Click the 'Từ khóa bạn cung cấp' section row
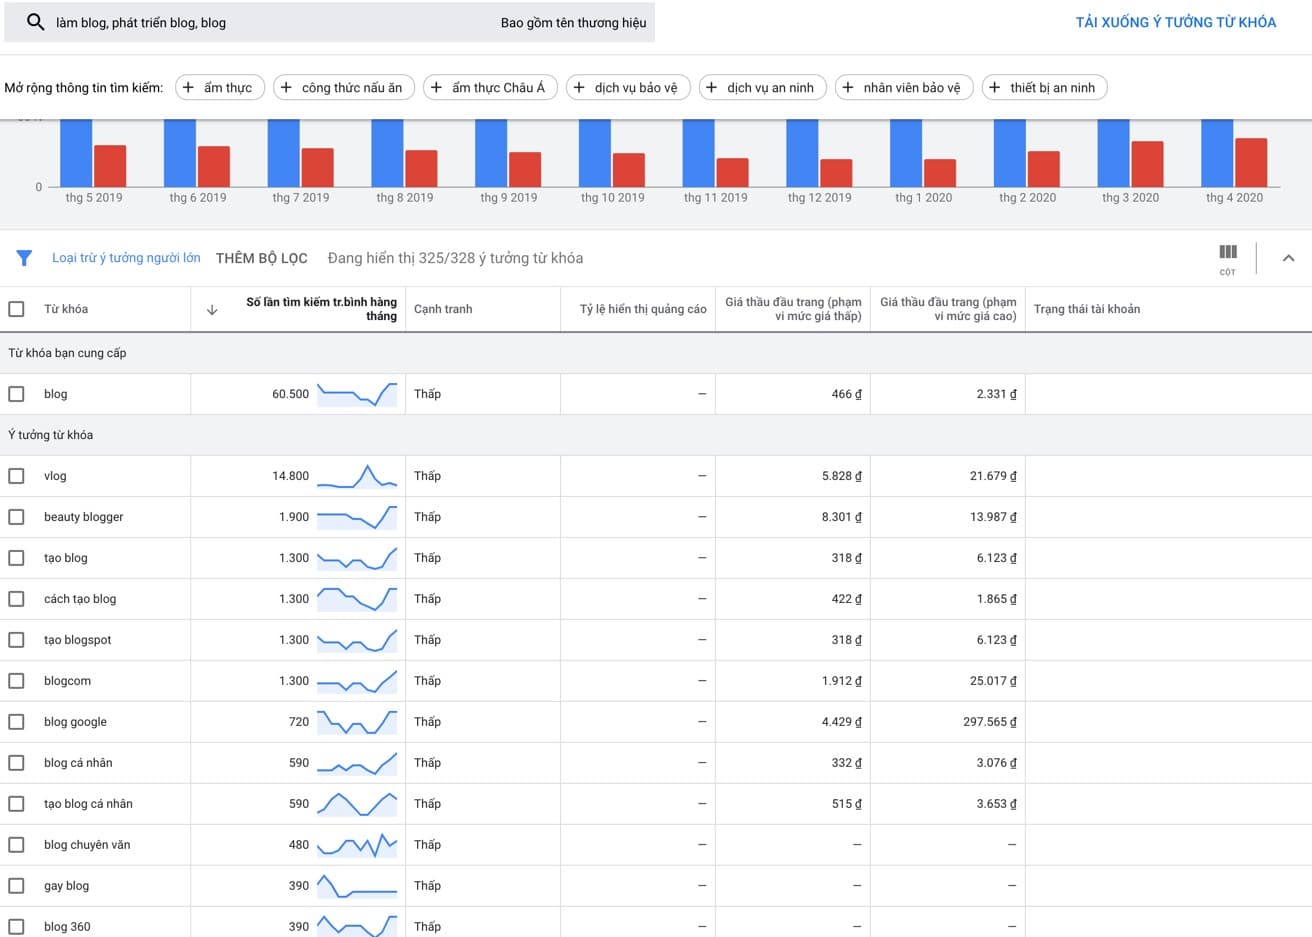Viewport: 1312px width, 937px height. (x=656, y=353)
